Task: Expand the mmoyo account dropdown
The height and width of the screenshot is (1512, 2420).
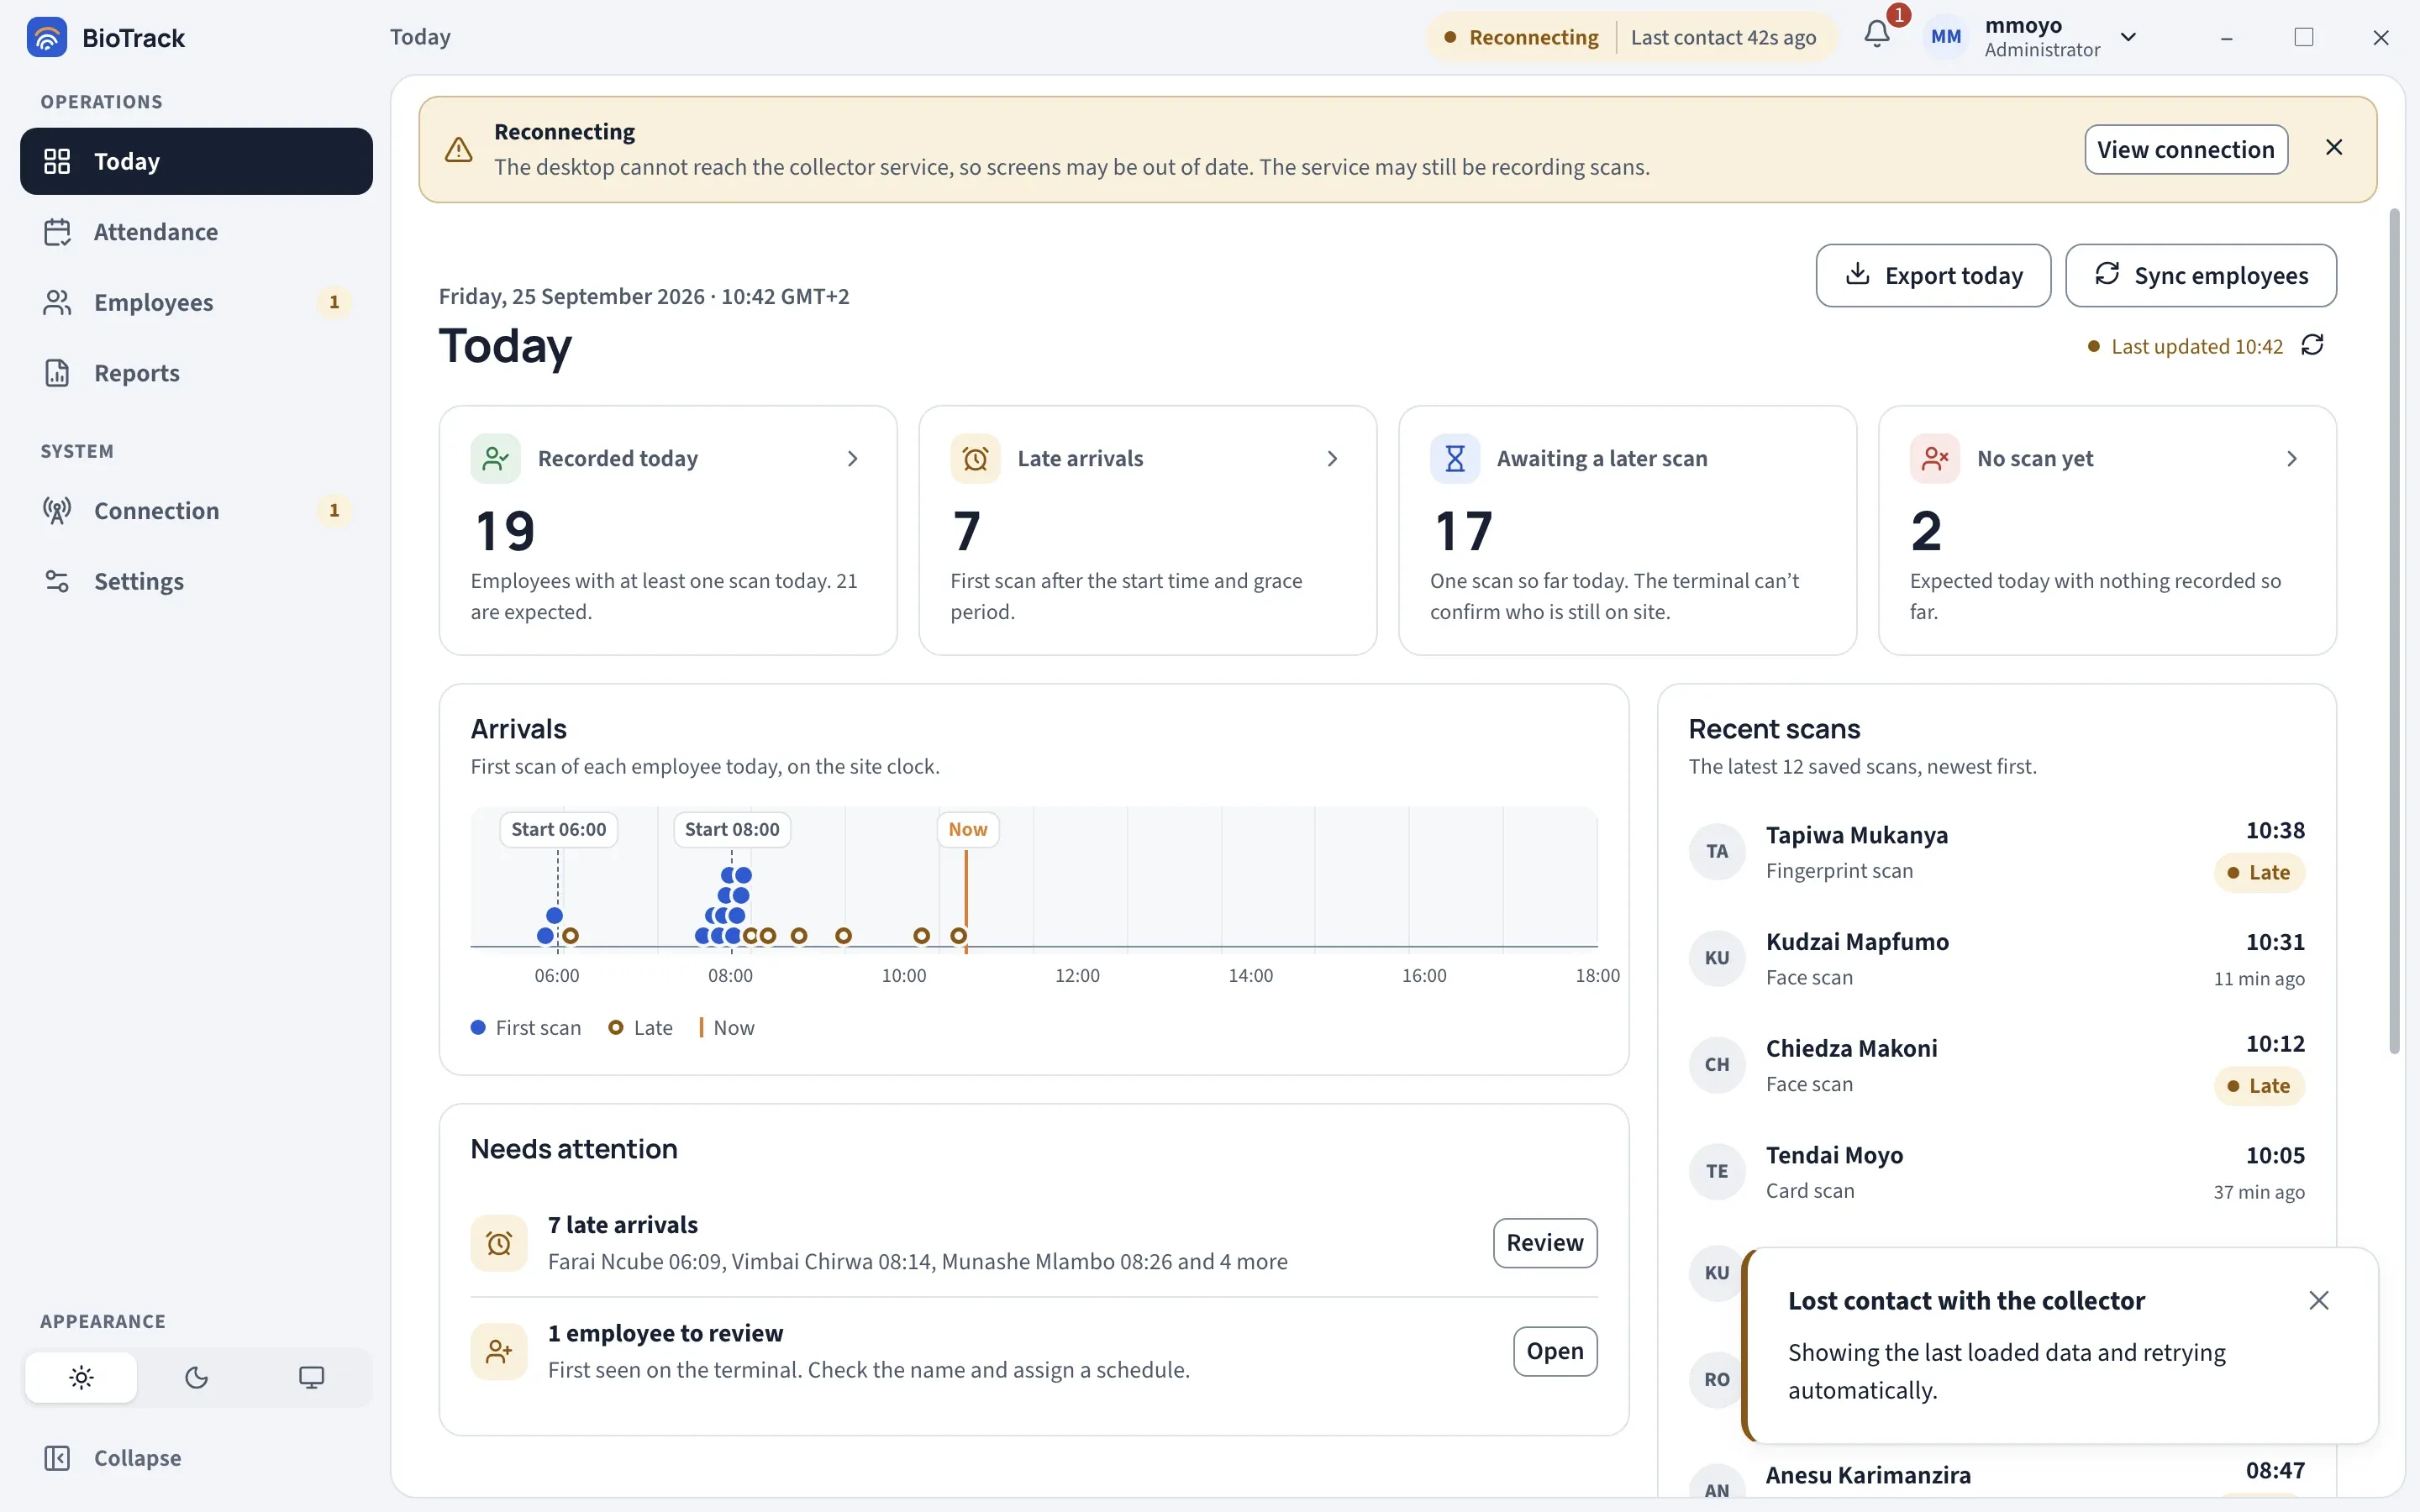Action: point(2129,37)
